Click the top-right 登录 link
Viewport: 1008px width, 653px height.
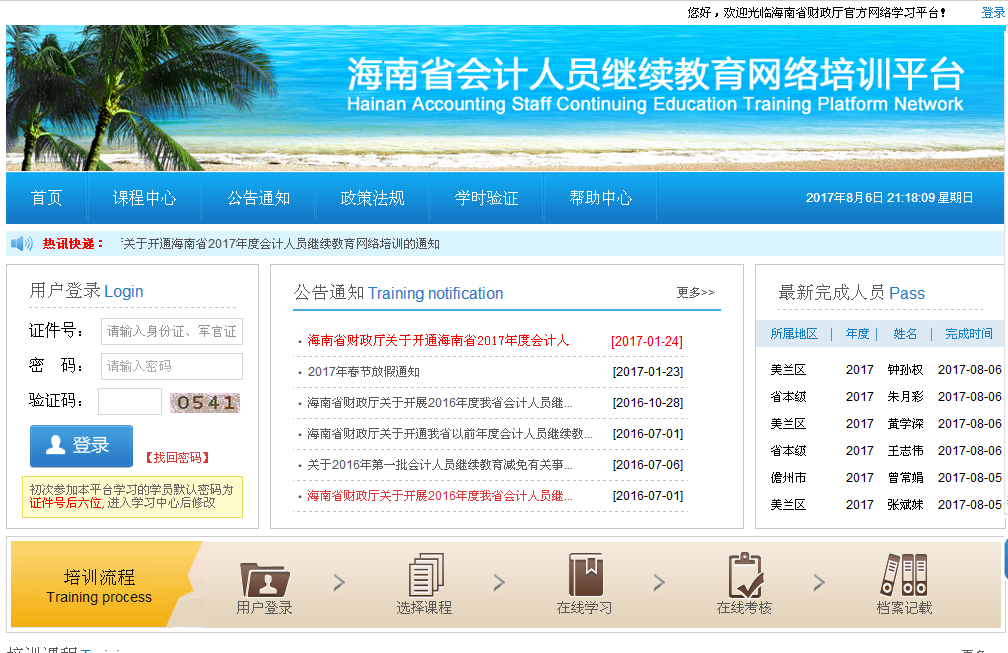pyautogui.click(x=992, y=12)
